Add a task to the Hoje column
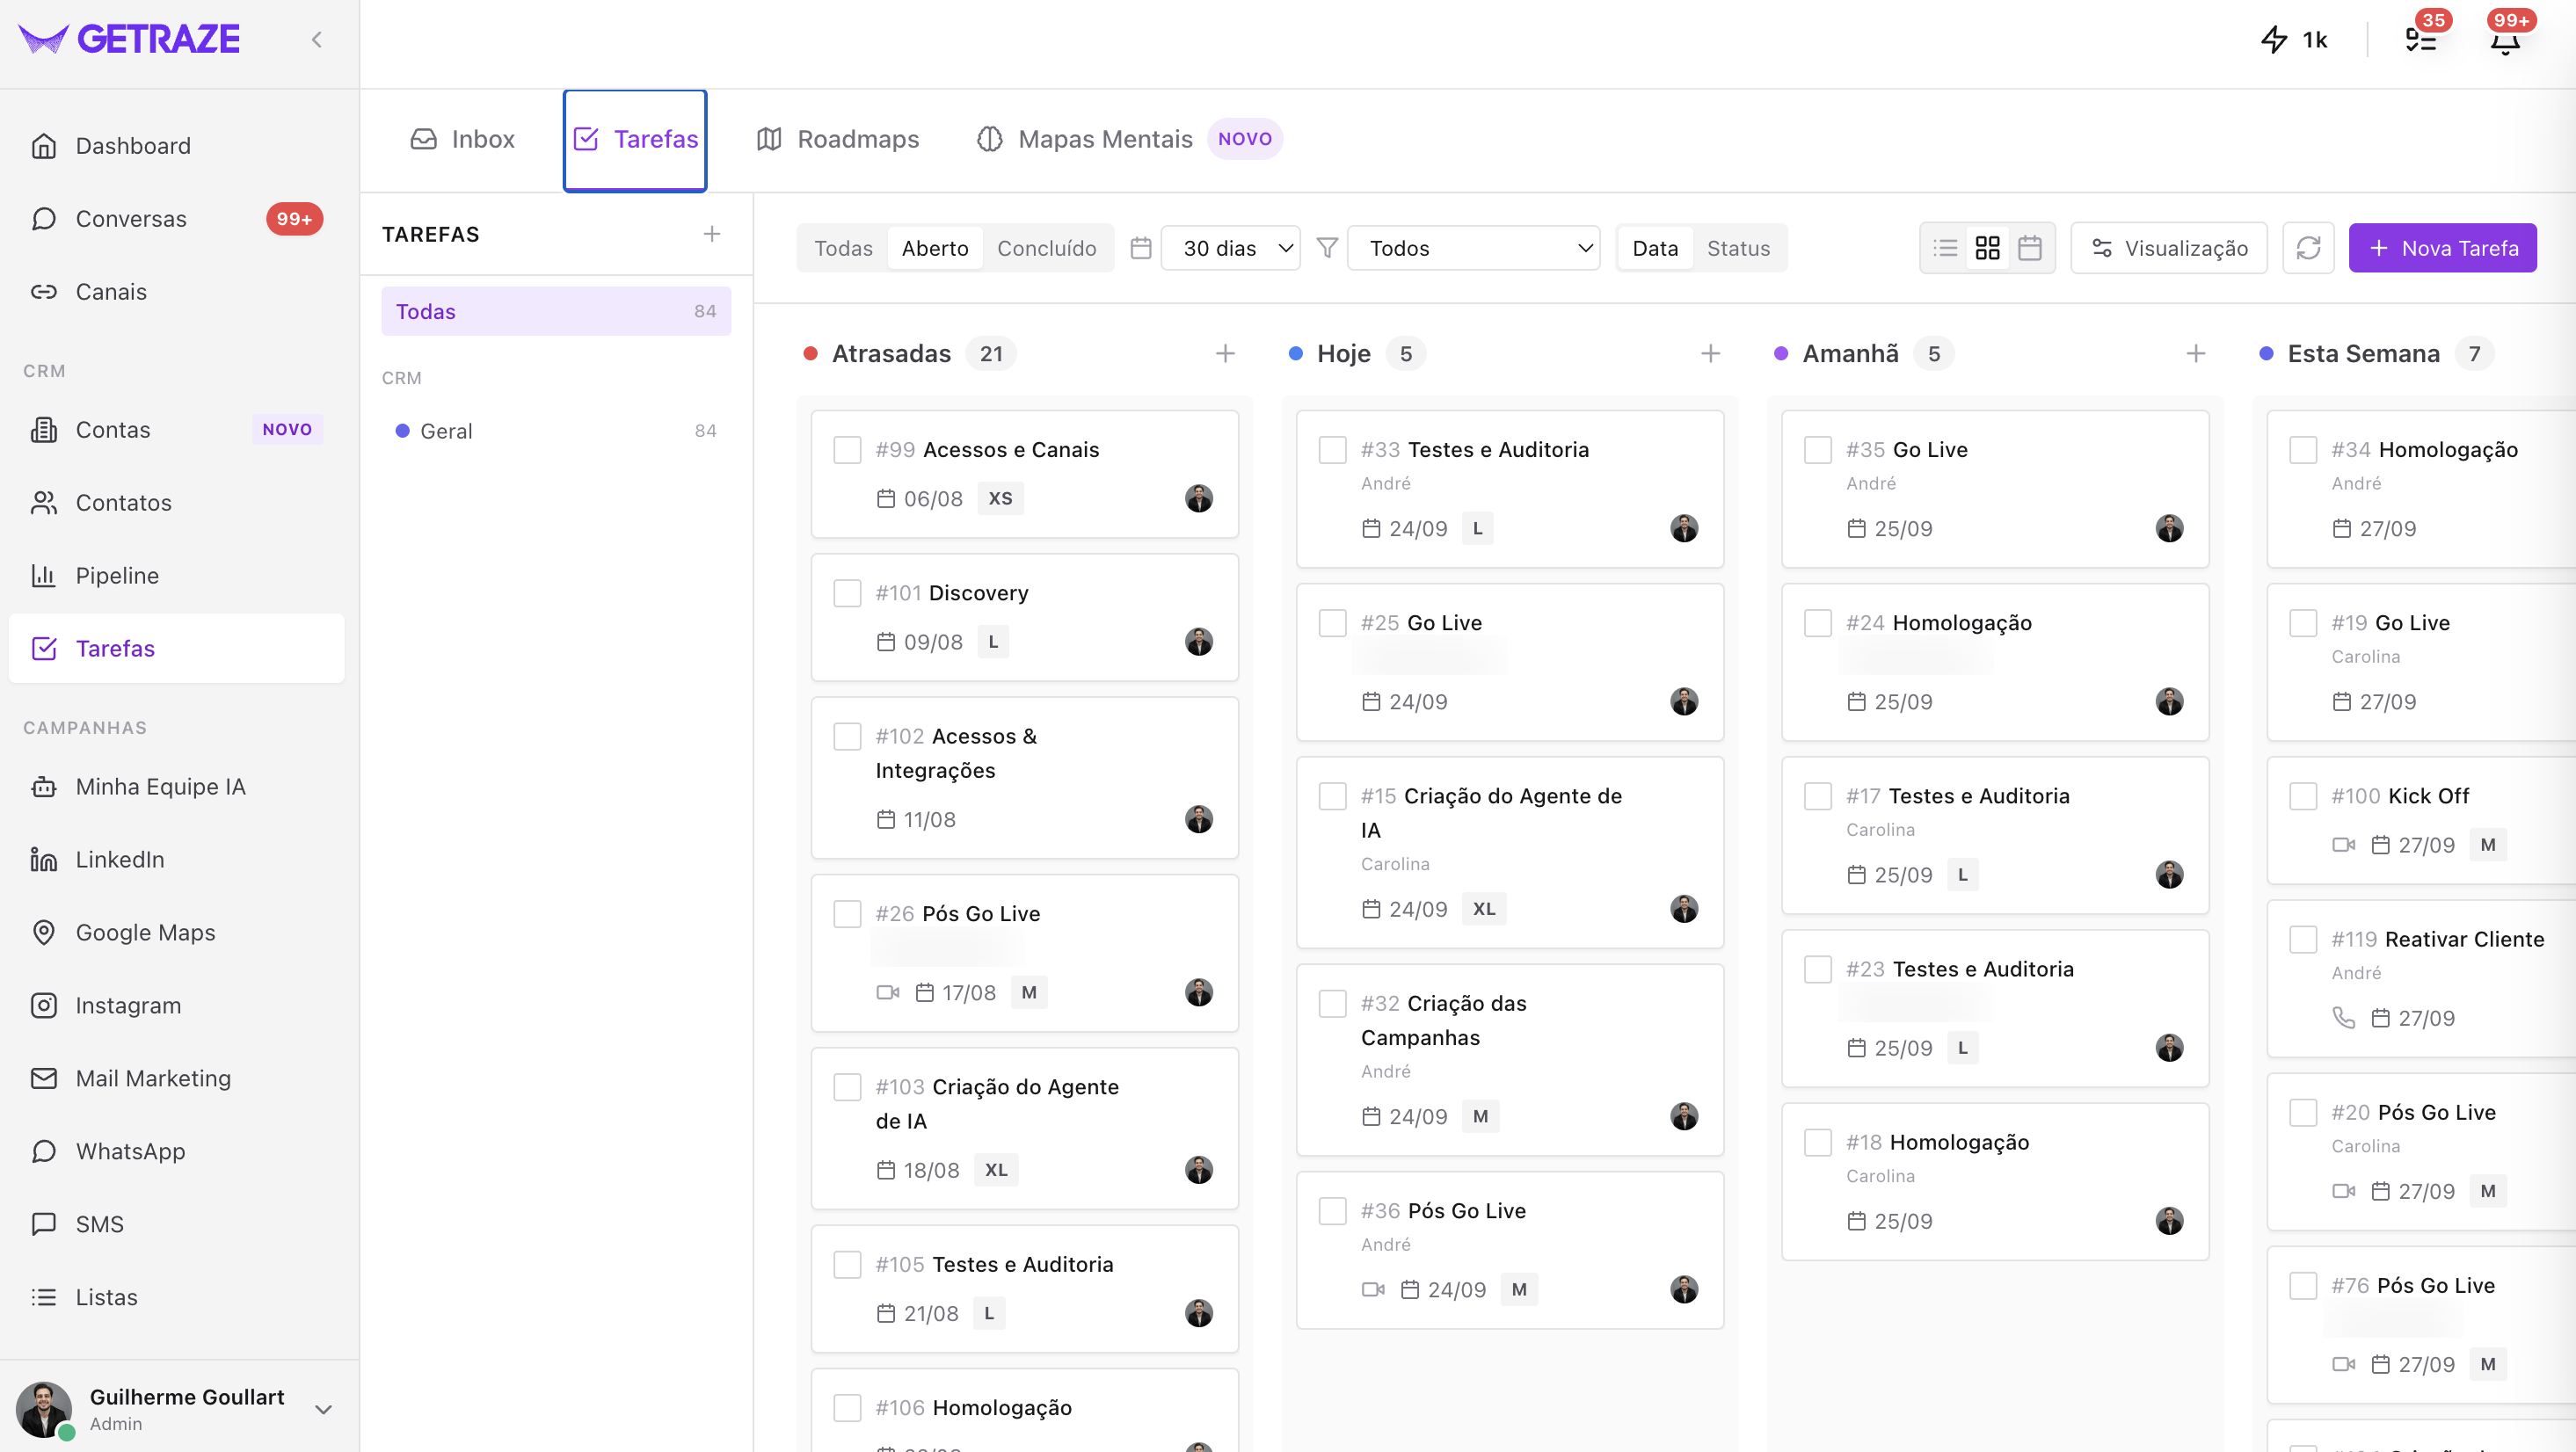The width and height of the screenshot is (2576, 1452). coord(1710,353)
